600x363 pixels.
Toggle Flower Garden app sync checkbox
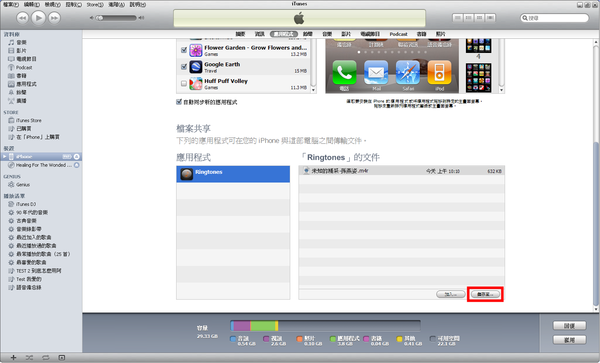coord(184,50)
